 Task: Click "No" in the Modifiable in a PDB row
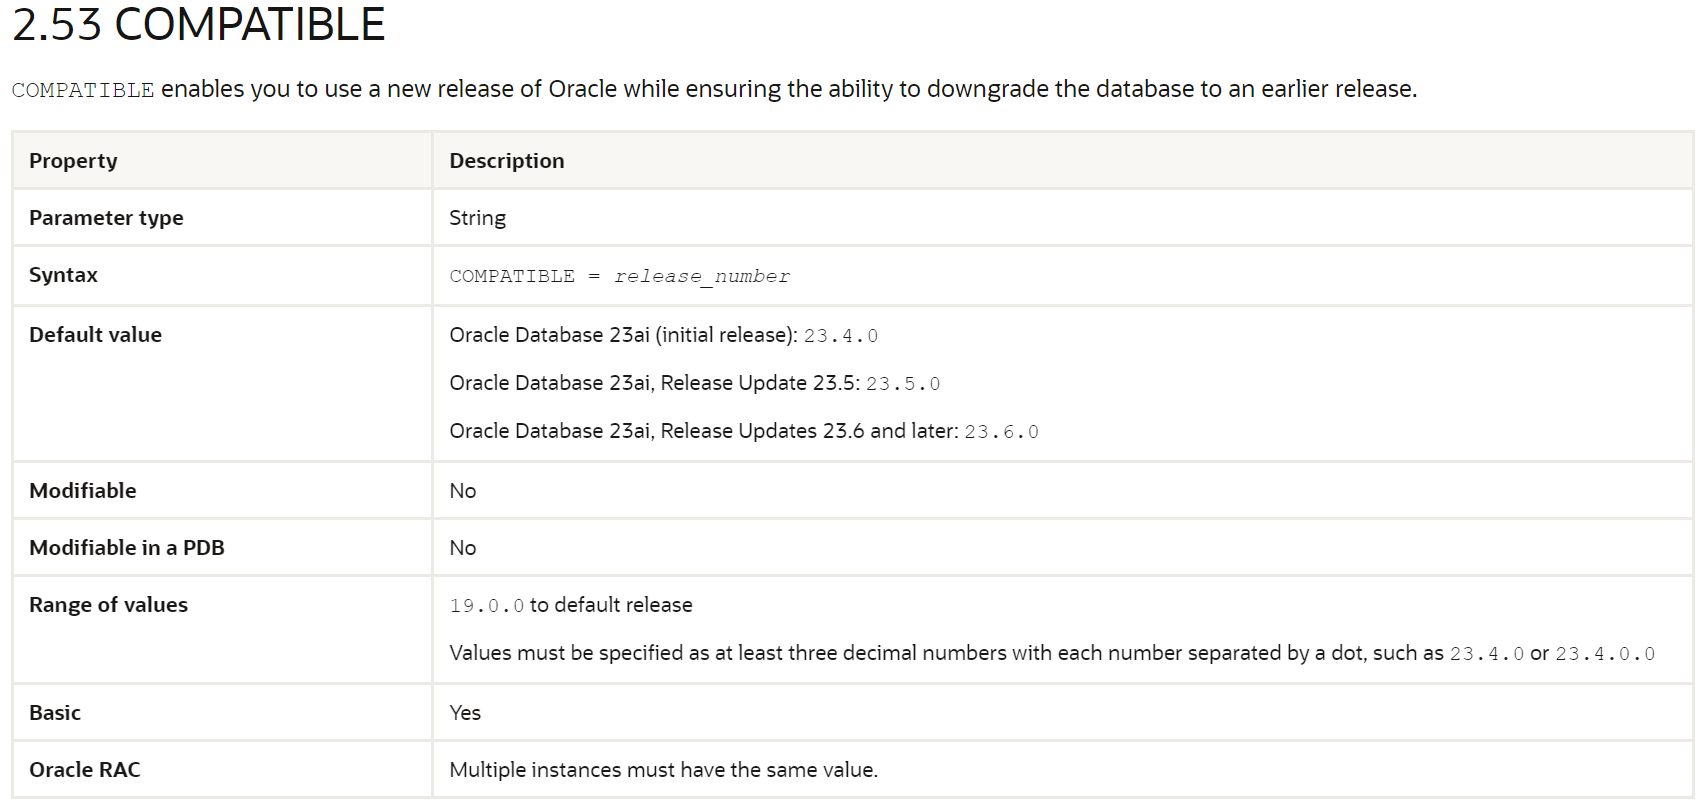(462, 548)
